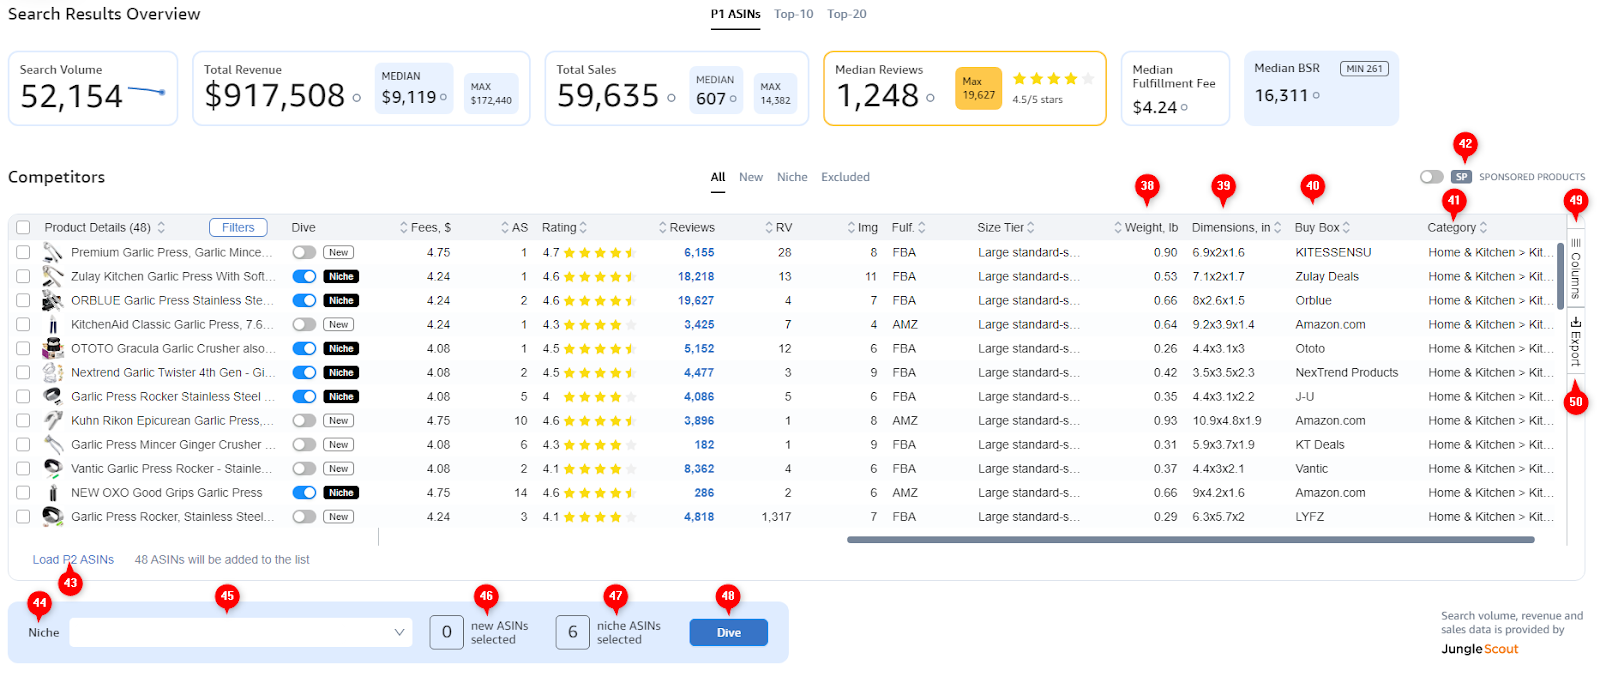Toggle the select-all checkbox in table header
1600x677 pixels.
tap(23, 228)
